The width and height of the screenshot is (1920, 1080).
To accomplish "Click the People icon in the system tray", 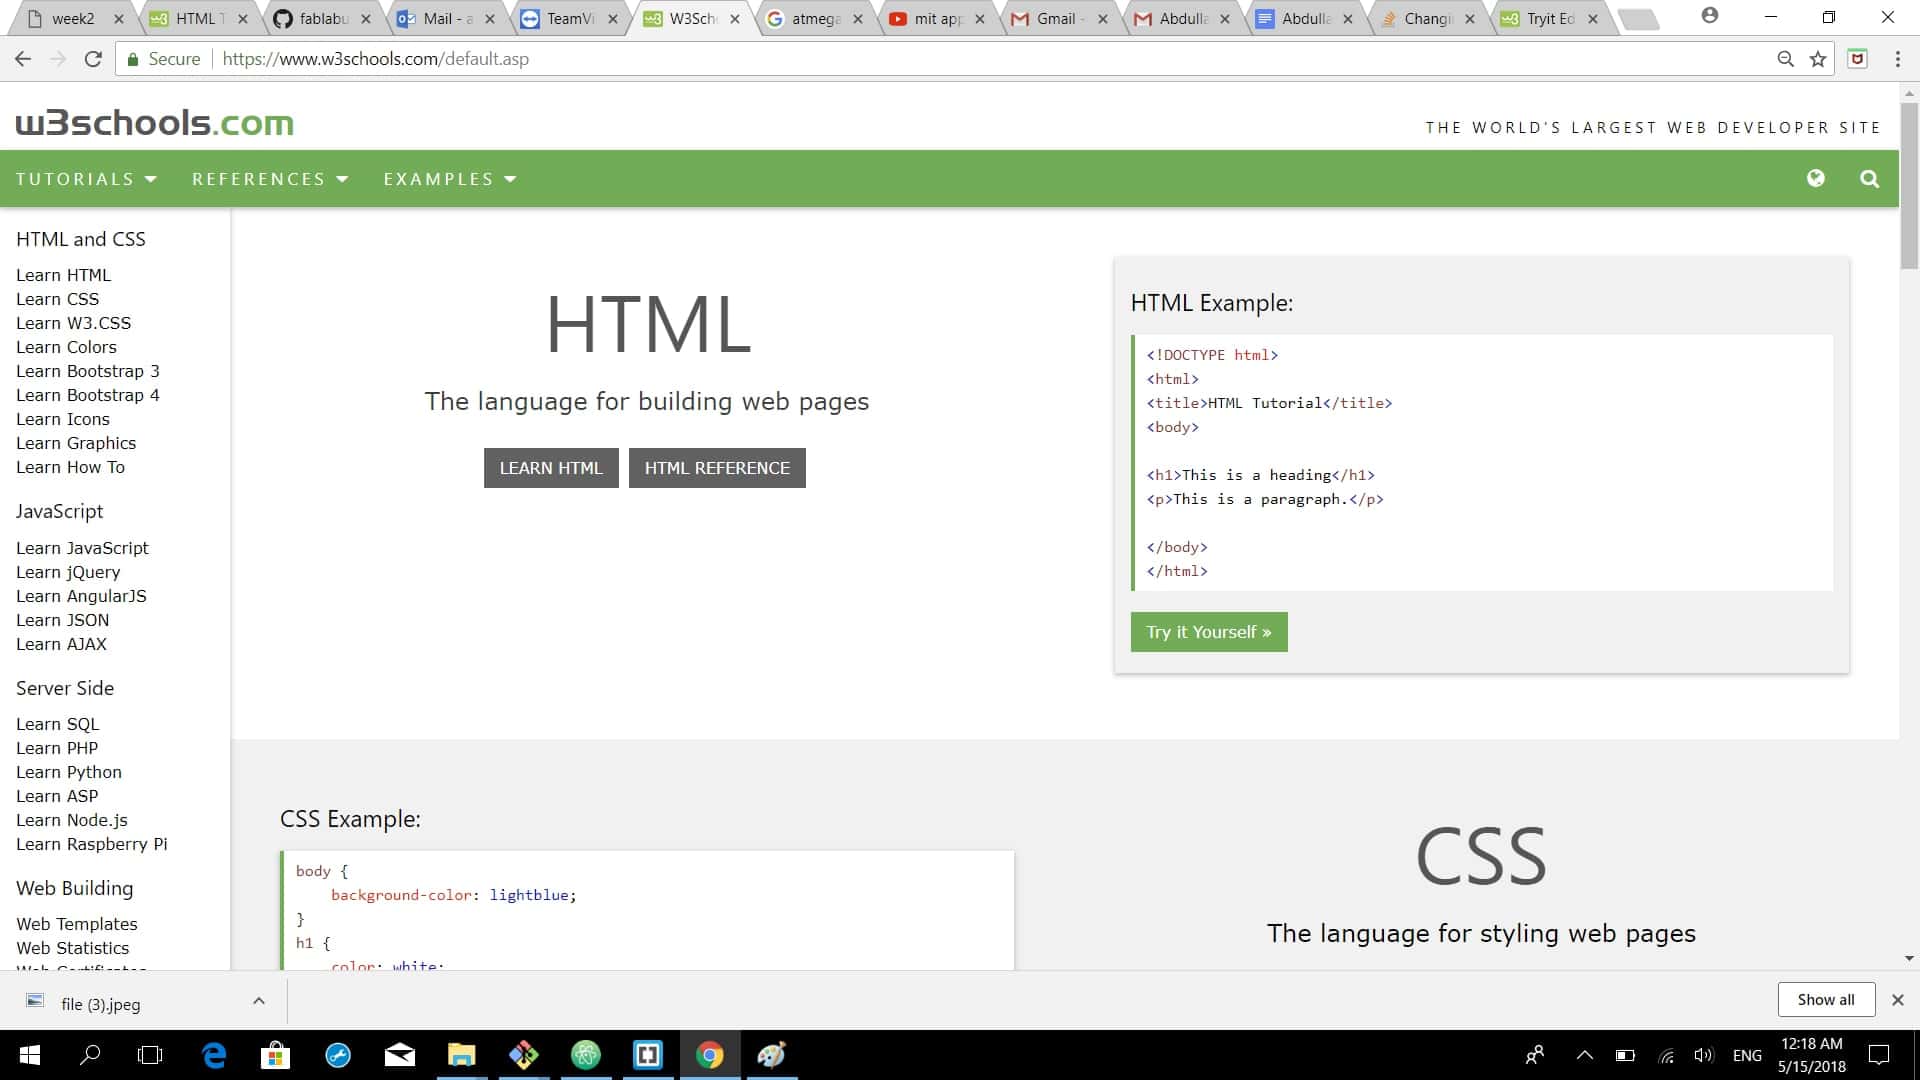I will (1534, 1055).
